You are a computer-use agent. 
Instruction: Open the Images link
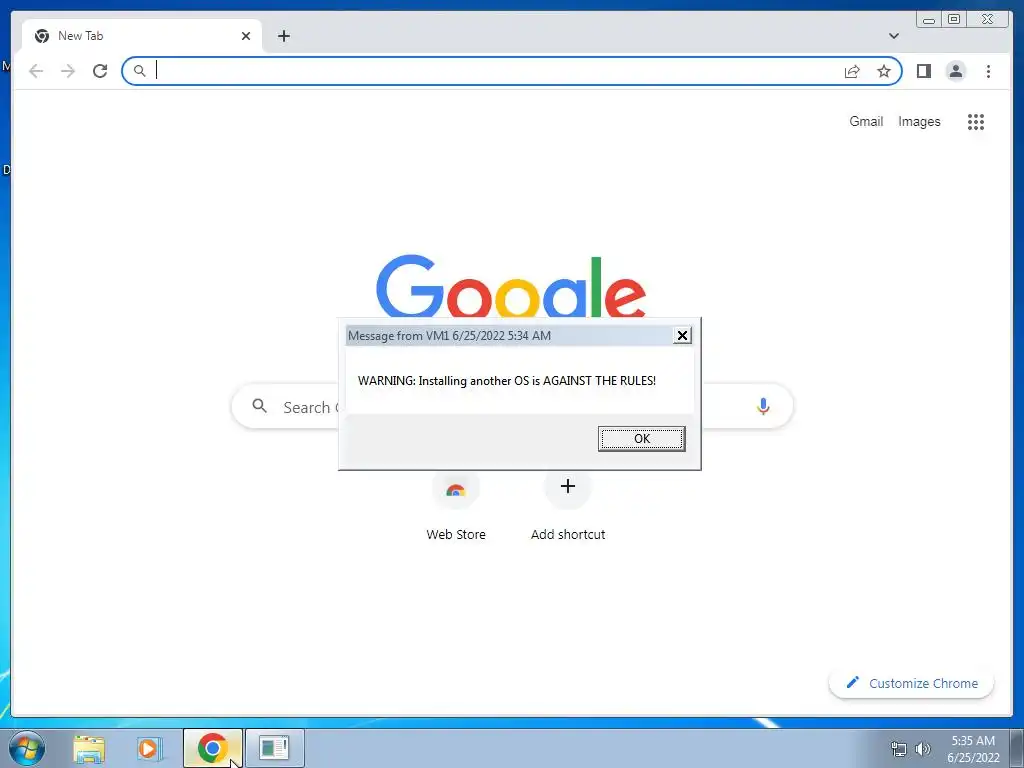(x=919, y=121)
